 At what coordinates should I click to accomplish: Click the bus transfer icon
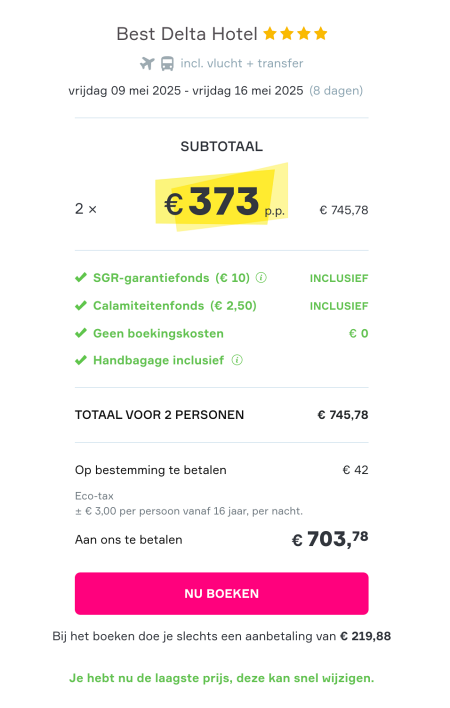coord(167,64)
